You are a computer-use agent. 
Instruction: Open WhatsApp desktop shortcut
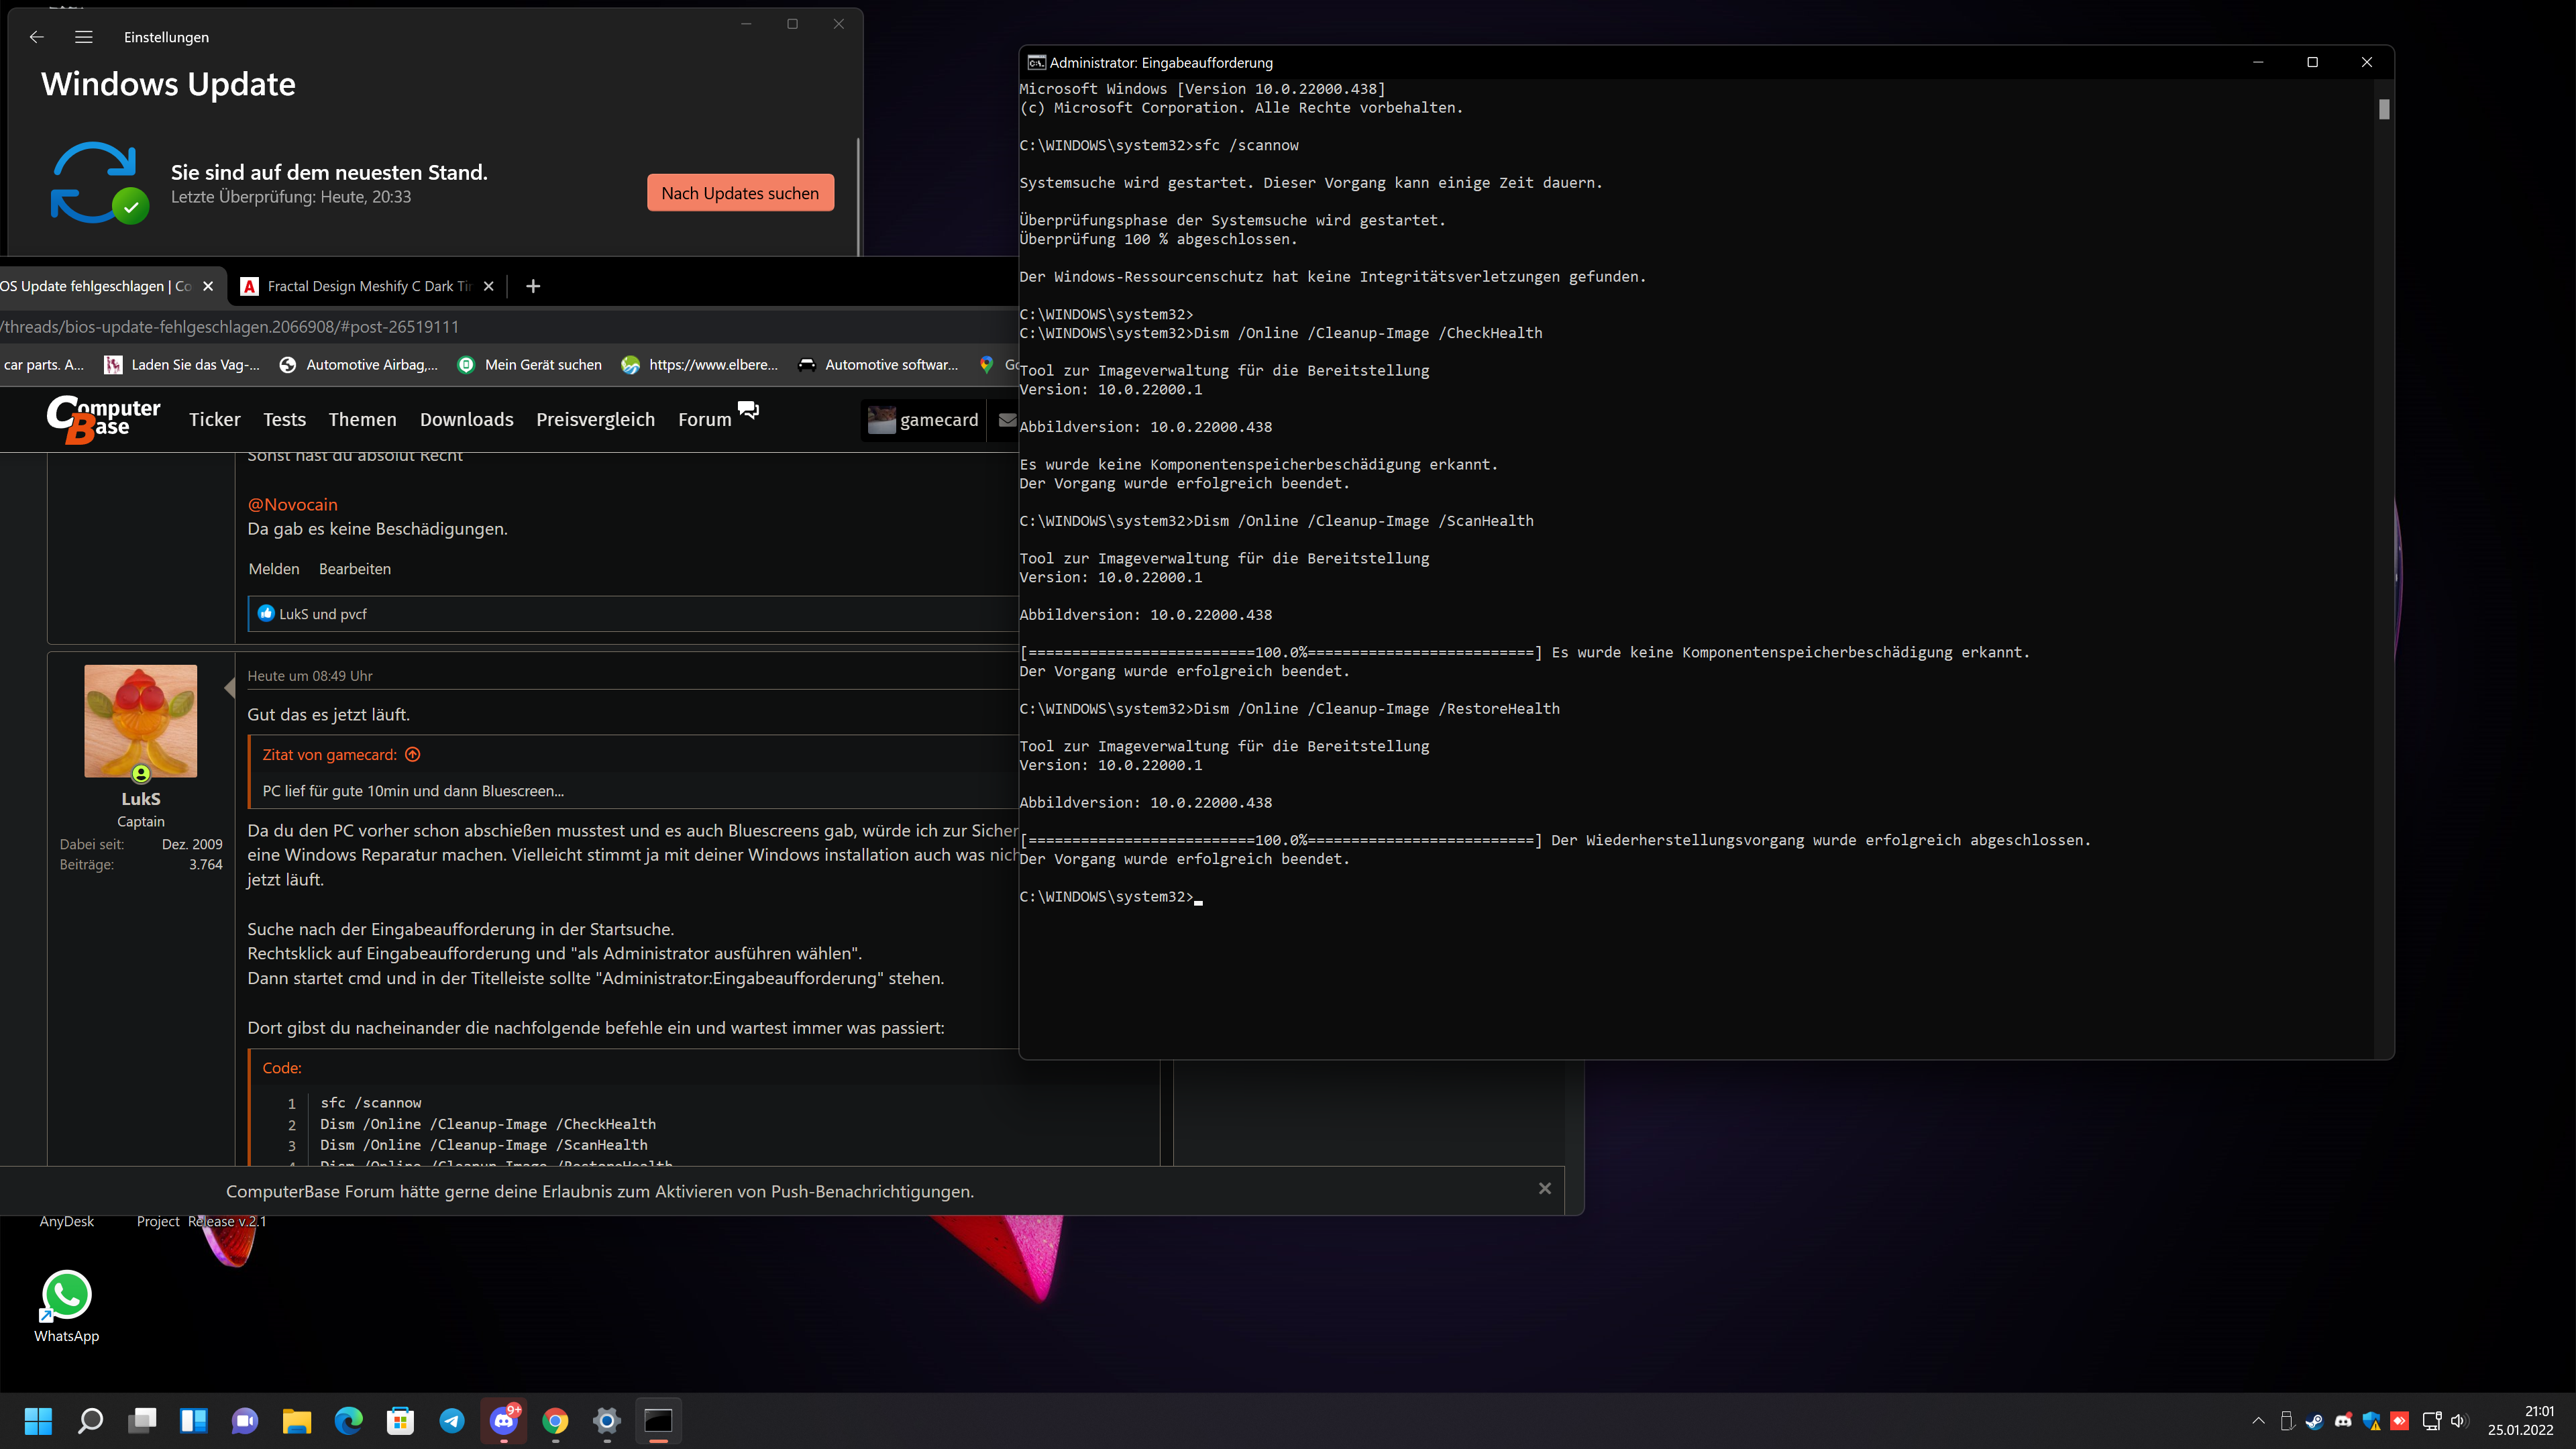67,1296
